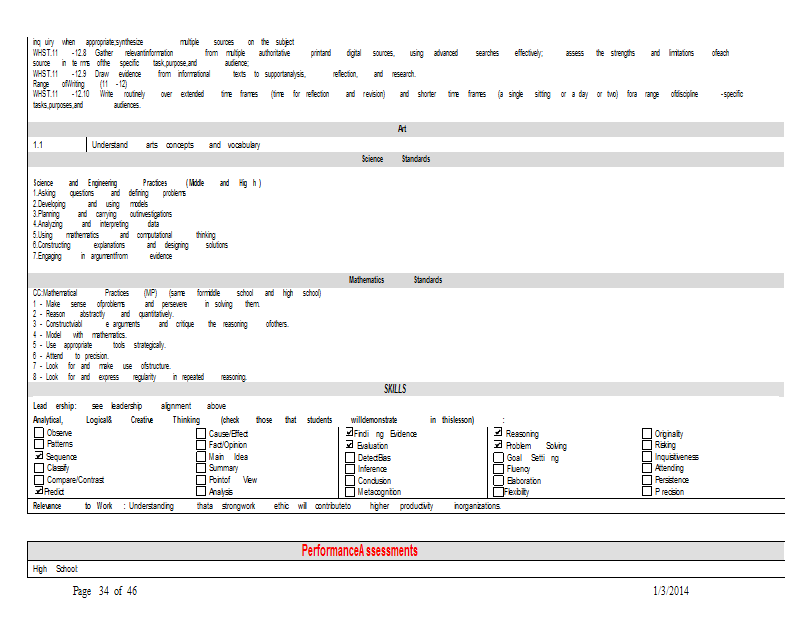
Task: Tick the Fact/Opinion checkbox
Action: tap(201, 445)
